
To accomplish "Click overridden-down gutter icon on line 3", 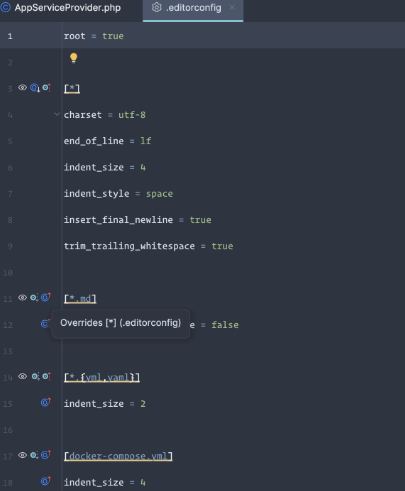I will [35, 88].
